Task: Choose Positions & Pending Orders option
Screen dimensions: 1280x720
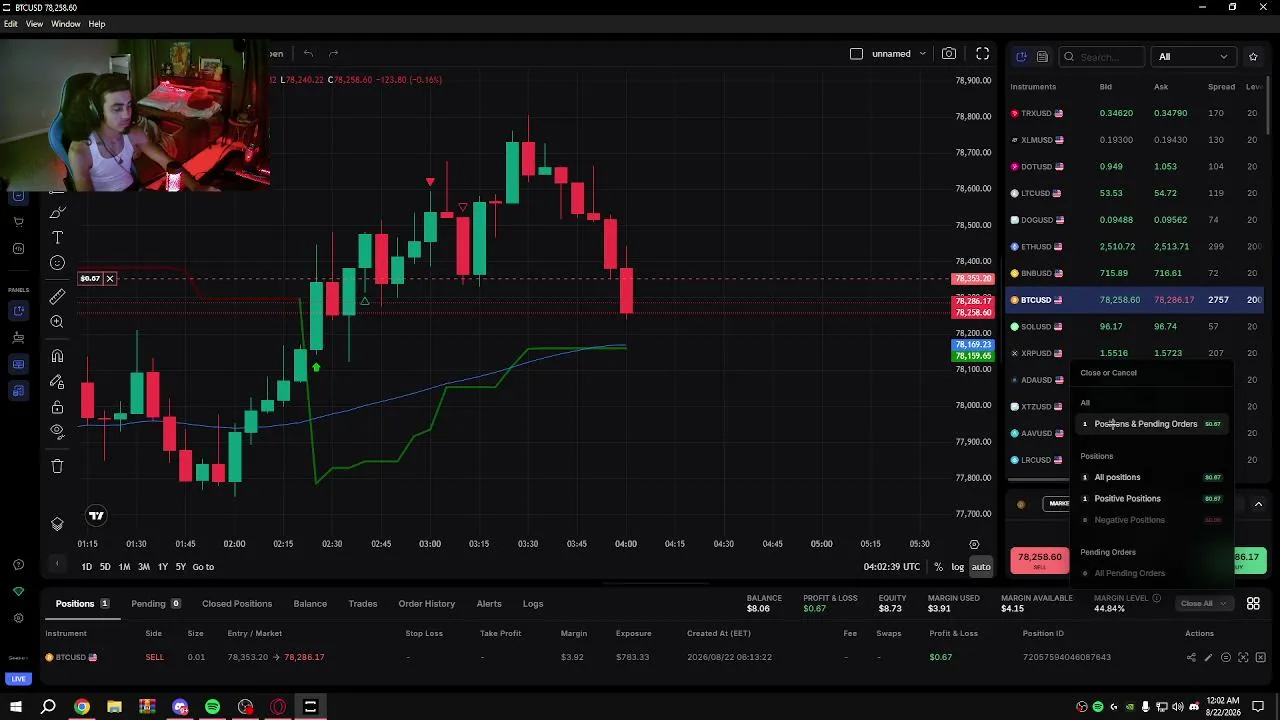Action: pos(1151,424)
